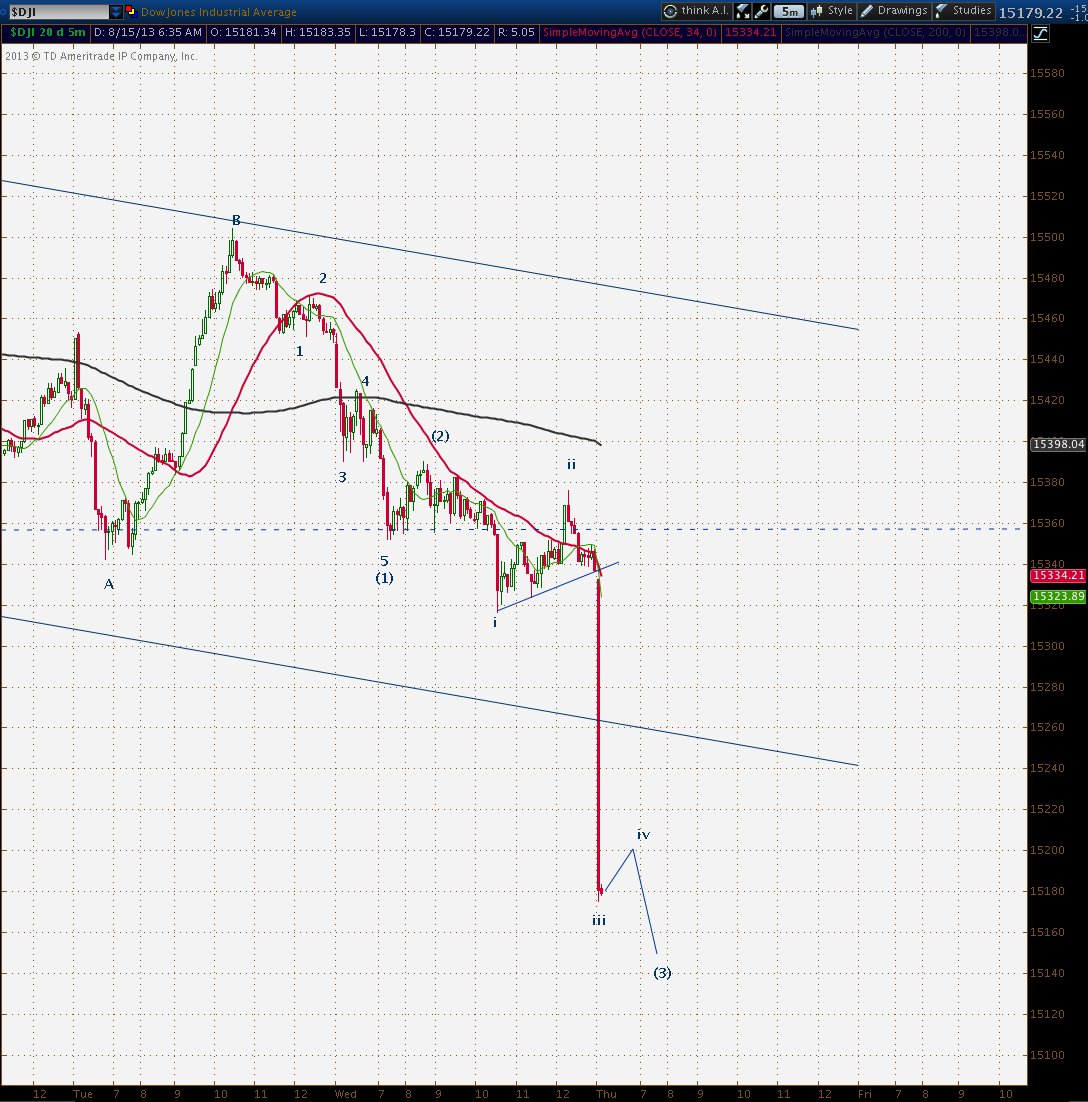This screenshot has height=1102, width=1088.
Task: Open the think A.I. button
Action: 696,11
